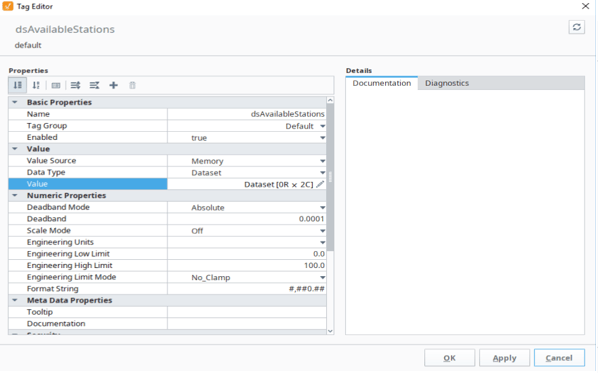The image size is (598, 373).
Task: Toggle the description area toolbar icon
Action: tap(56, 85)
